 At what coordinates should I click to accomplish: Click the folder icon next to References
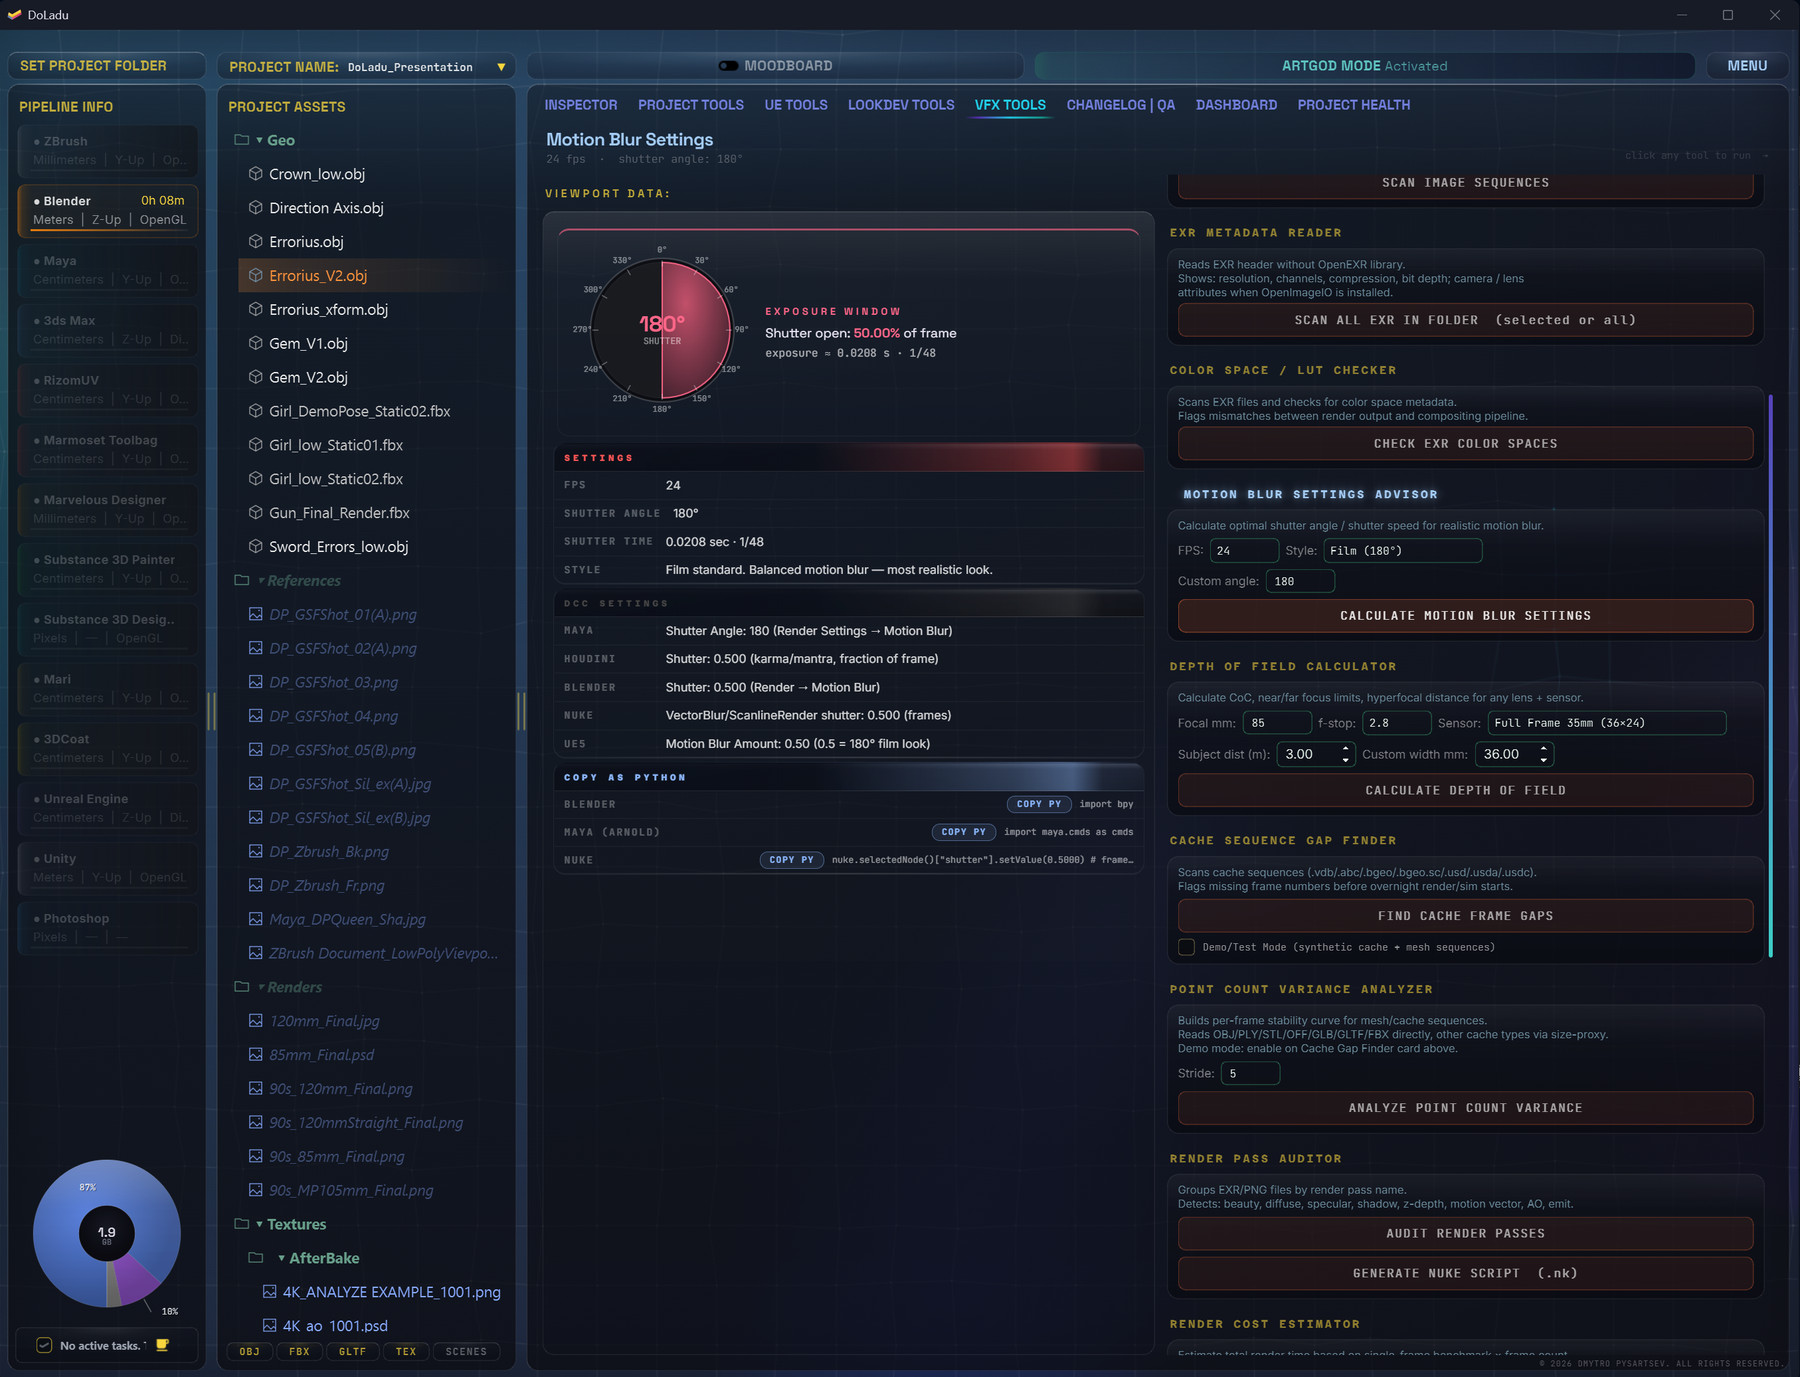click(241, 580)
